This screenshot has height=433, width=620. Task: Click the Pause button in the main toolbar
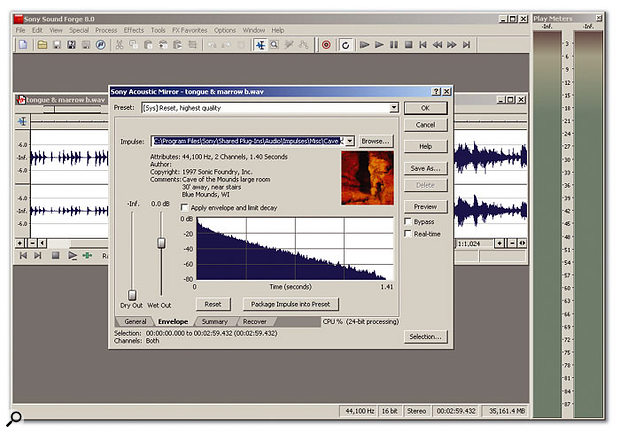coord(394,45)
